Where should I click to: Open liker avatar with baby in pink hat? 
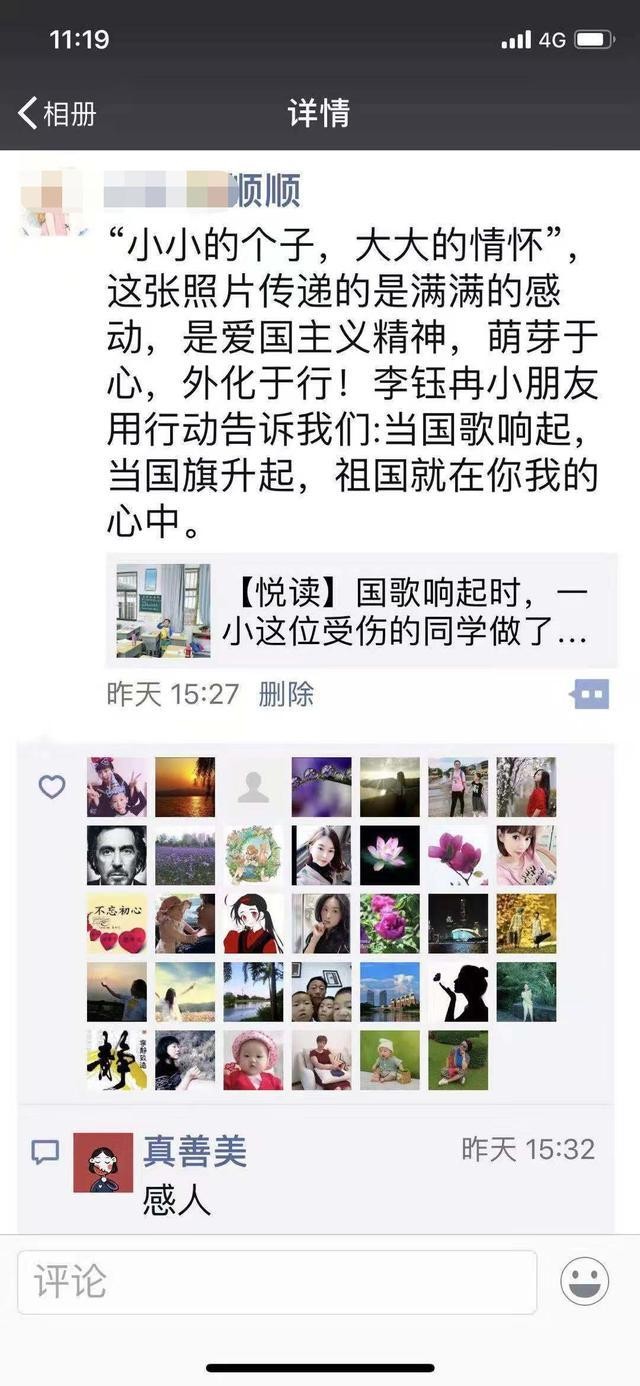(x=253, y=1060)
